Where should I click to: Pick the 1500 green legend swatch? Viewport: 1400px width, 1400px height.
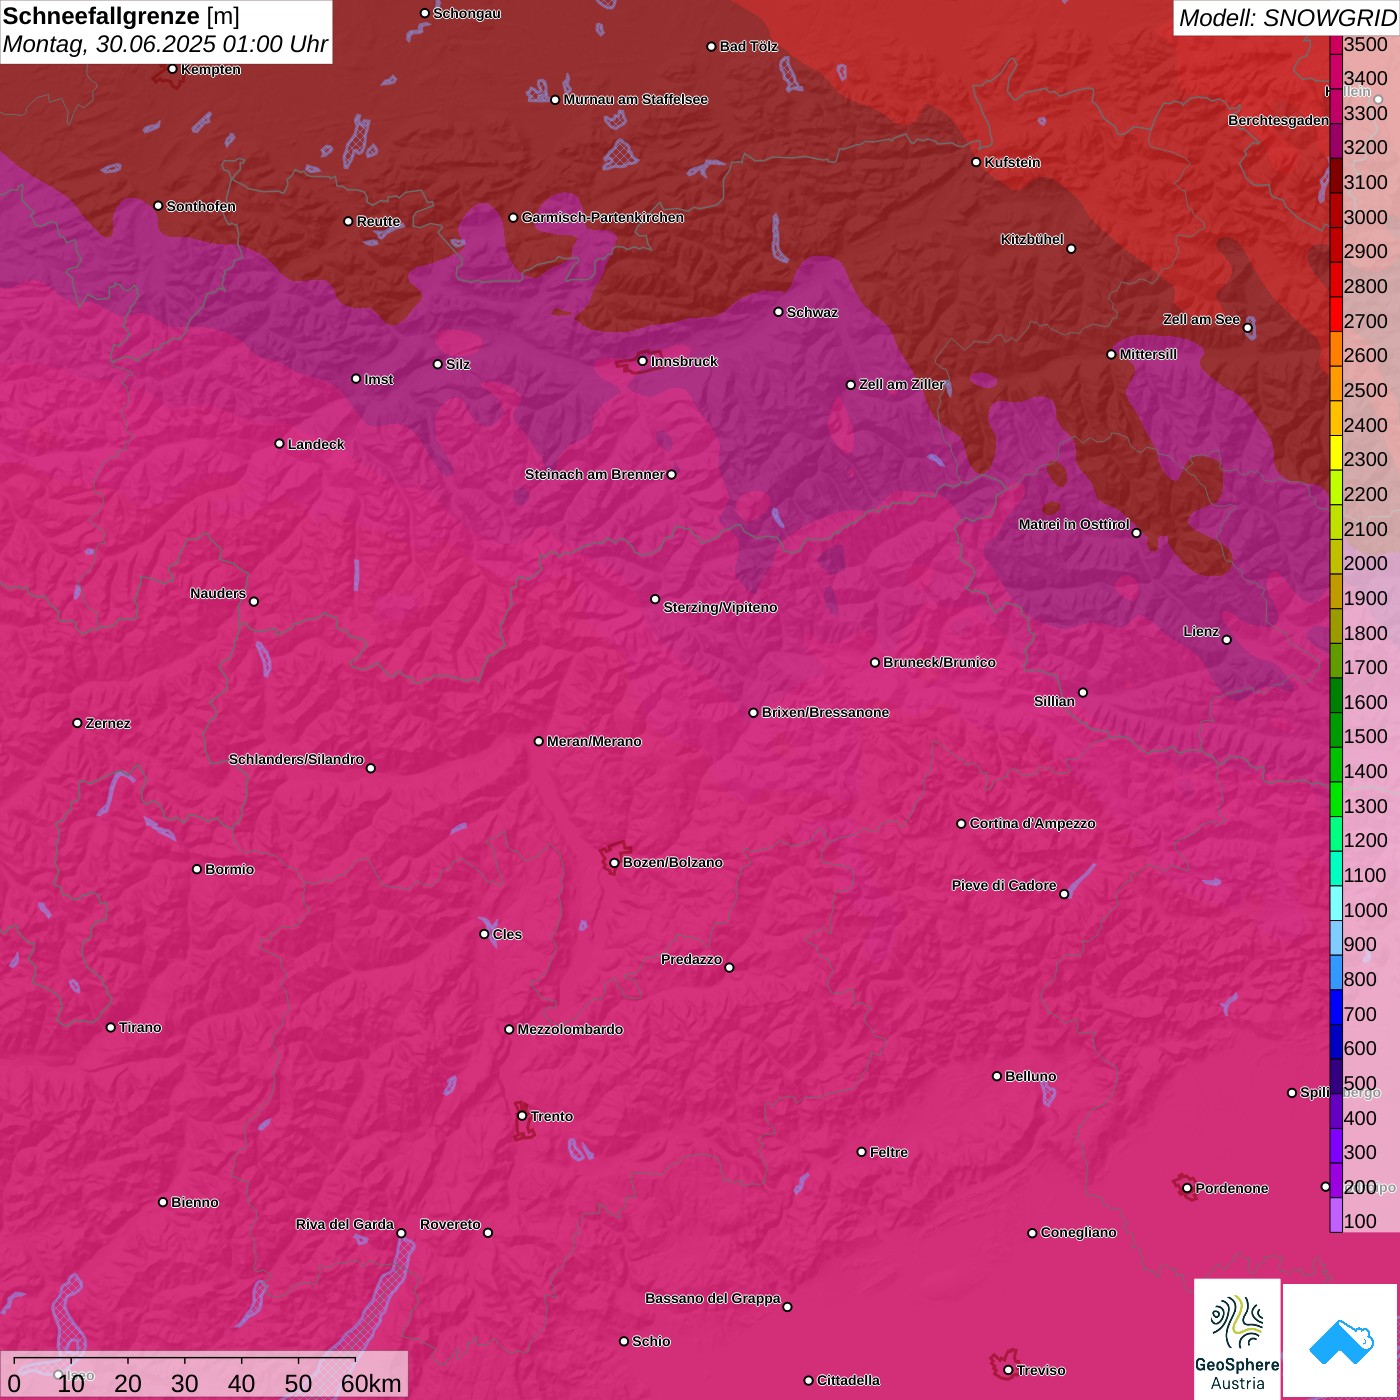[x=1336, y=730]
